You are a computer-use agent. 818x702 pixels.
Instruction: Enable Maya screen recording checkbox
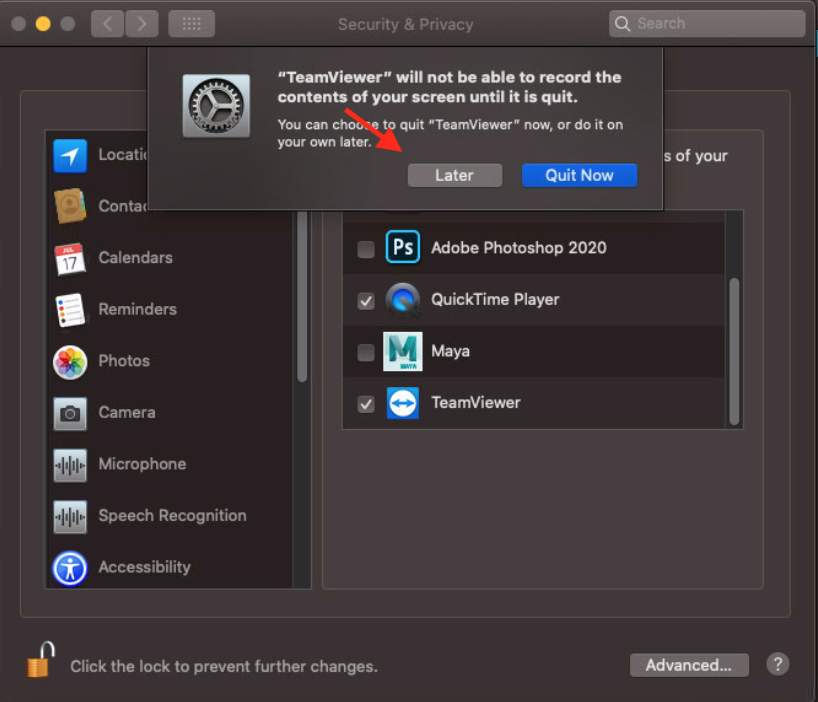click(366, 353)
